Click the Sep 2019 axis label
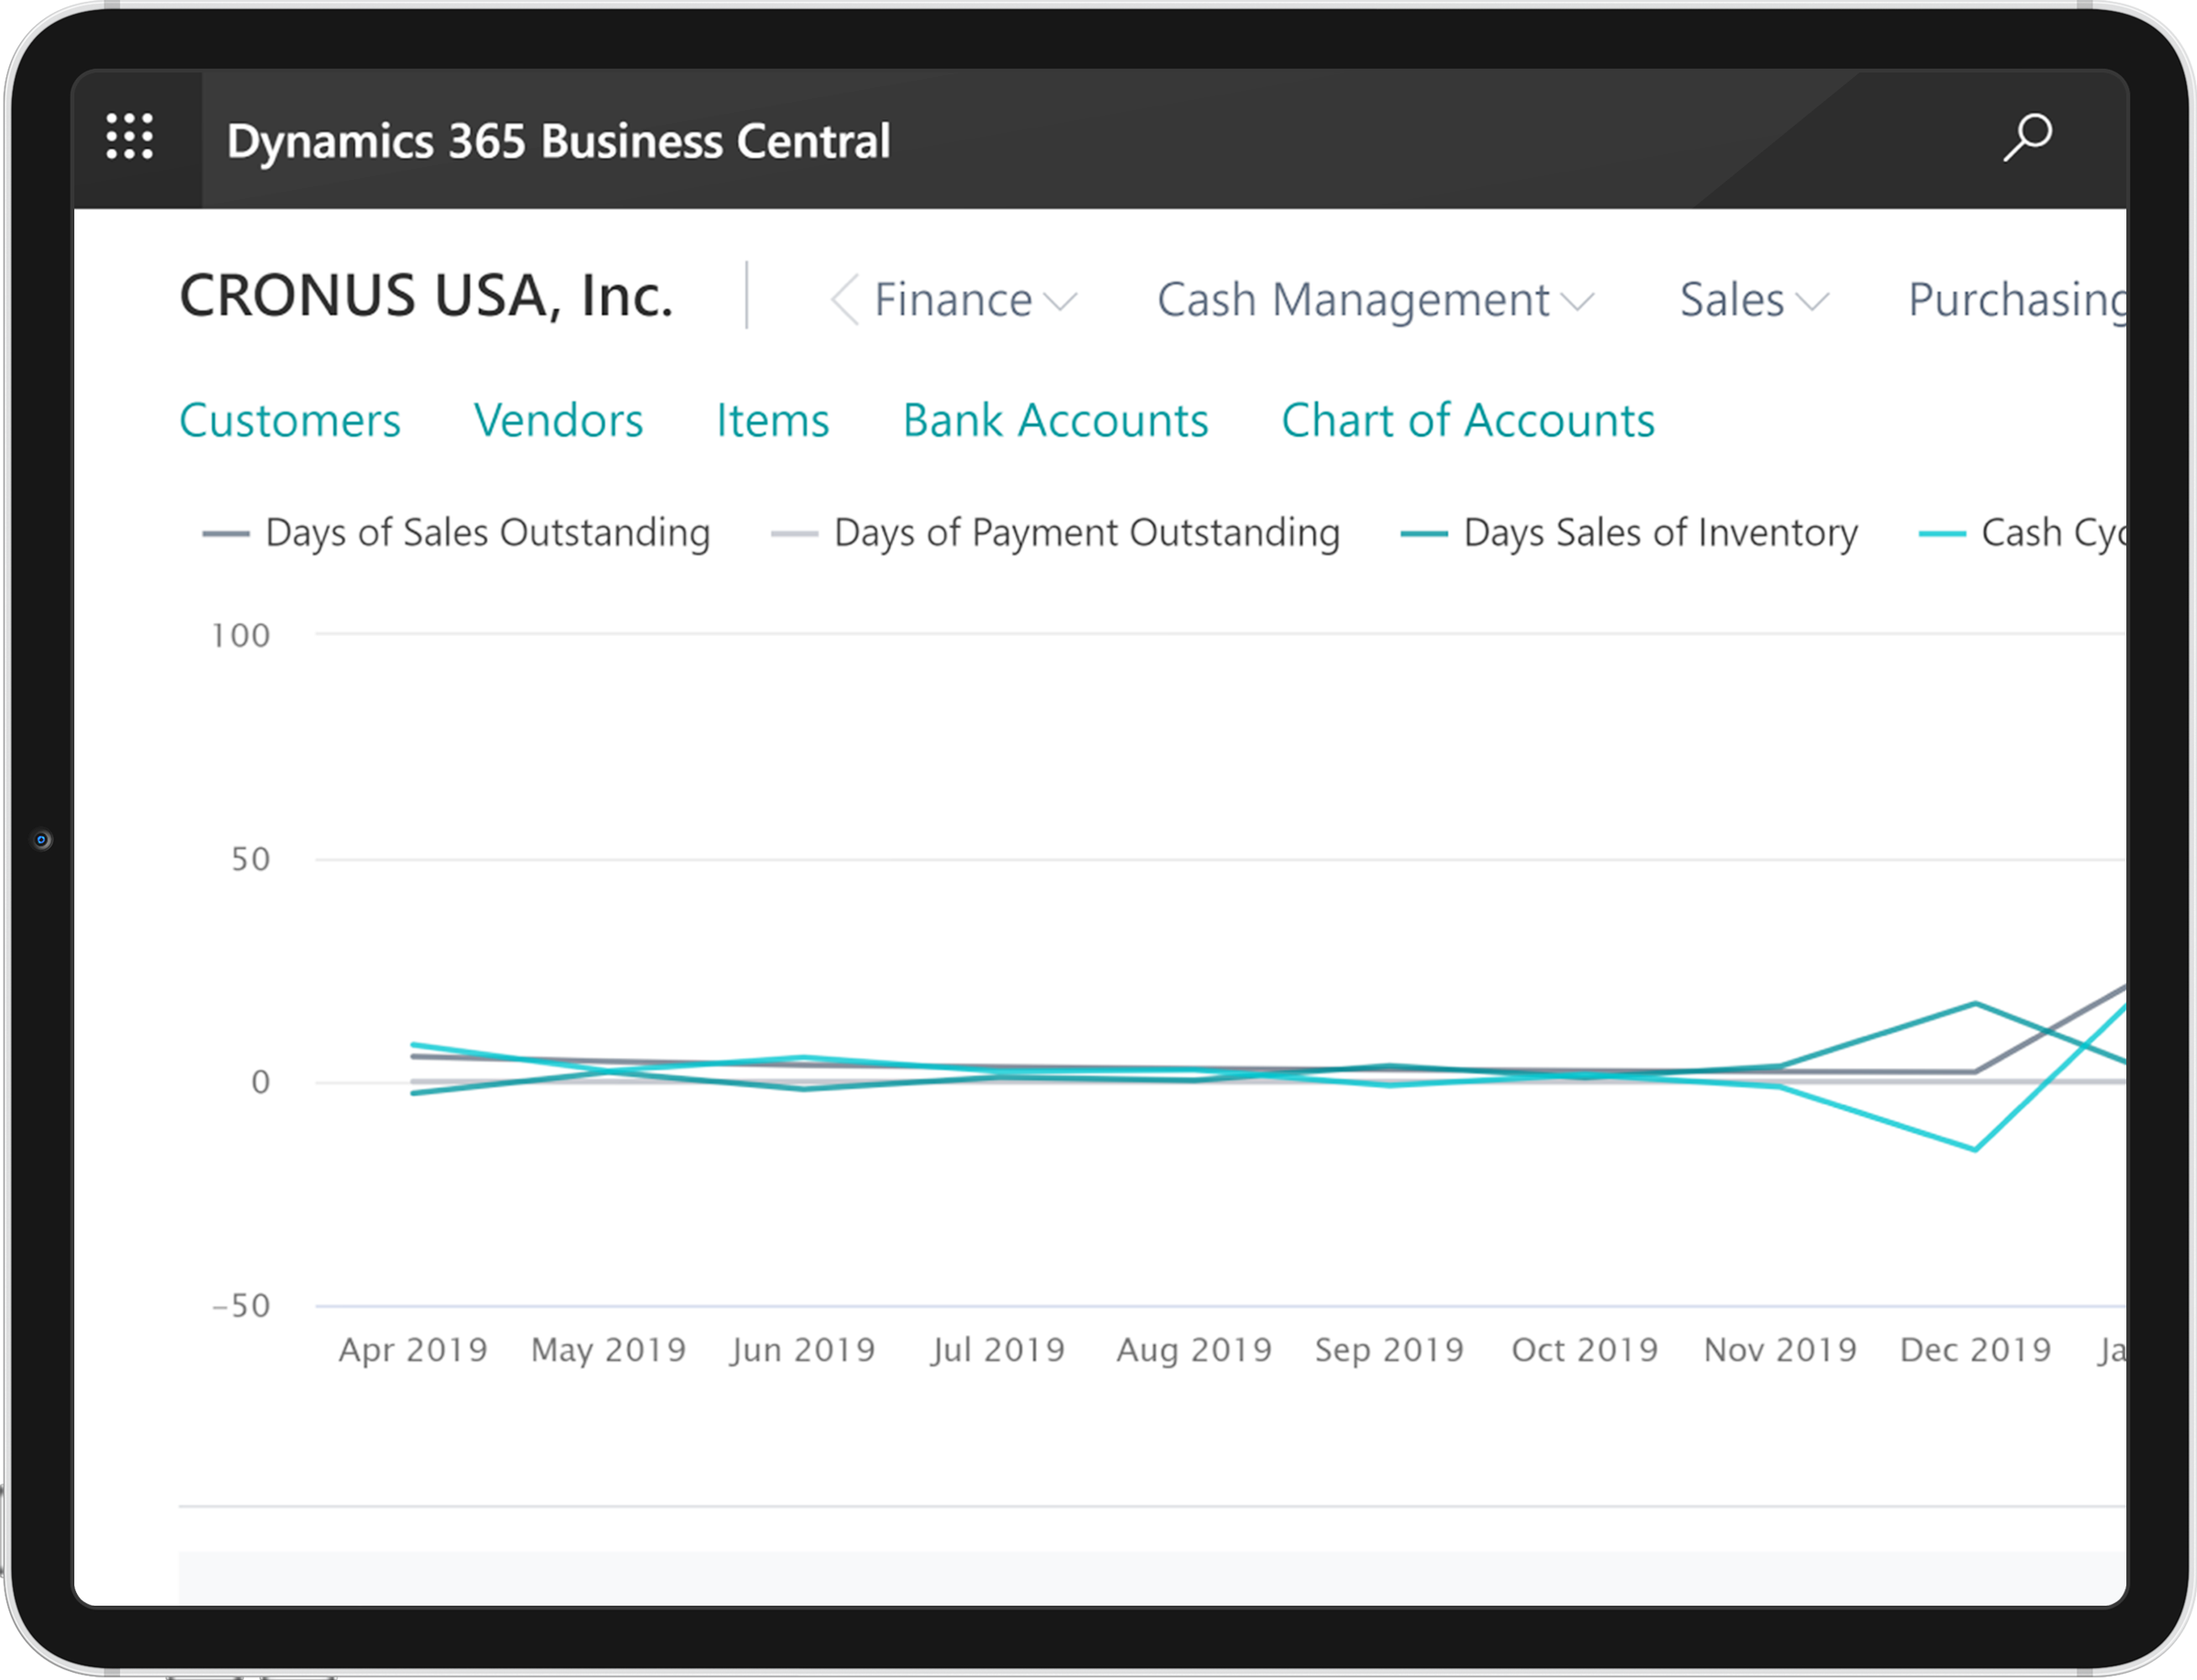 1389,1350
